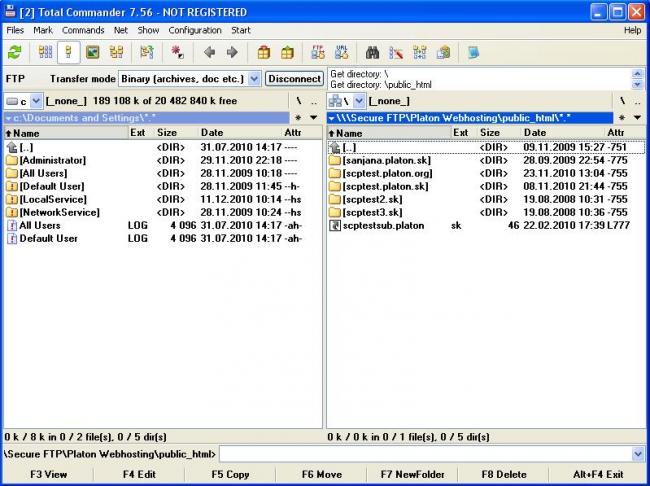Viewport: 650px width, 486px height.
Task: Click the Disconnect button
Action: coord(294,79)
